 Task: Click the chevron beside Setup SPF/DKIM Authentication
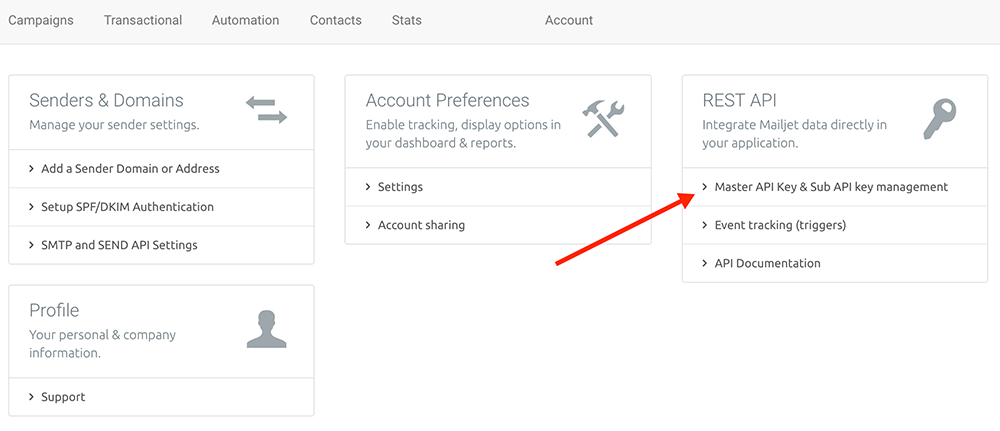point(31,207)
